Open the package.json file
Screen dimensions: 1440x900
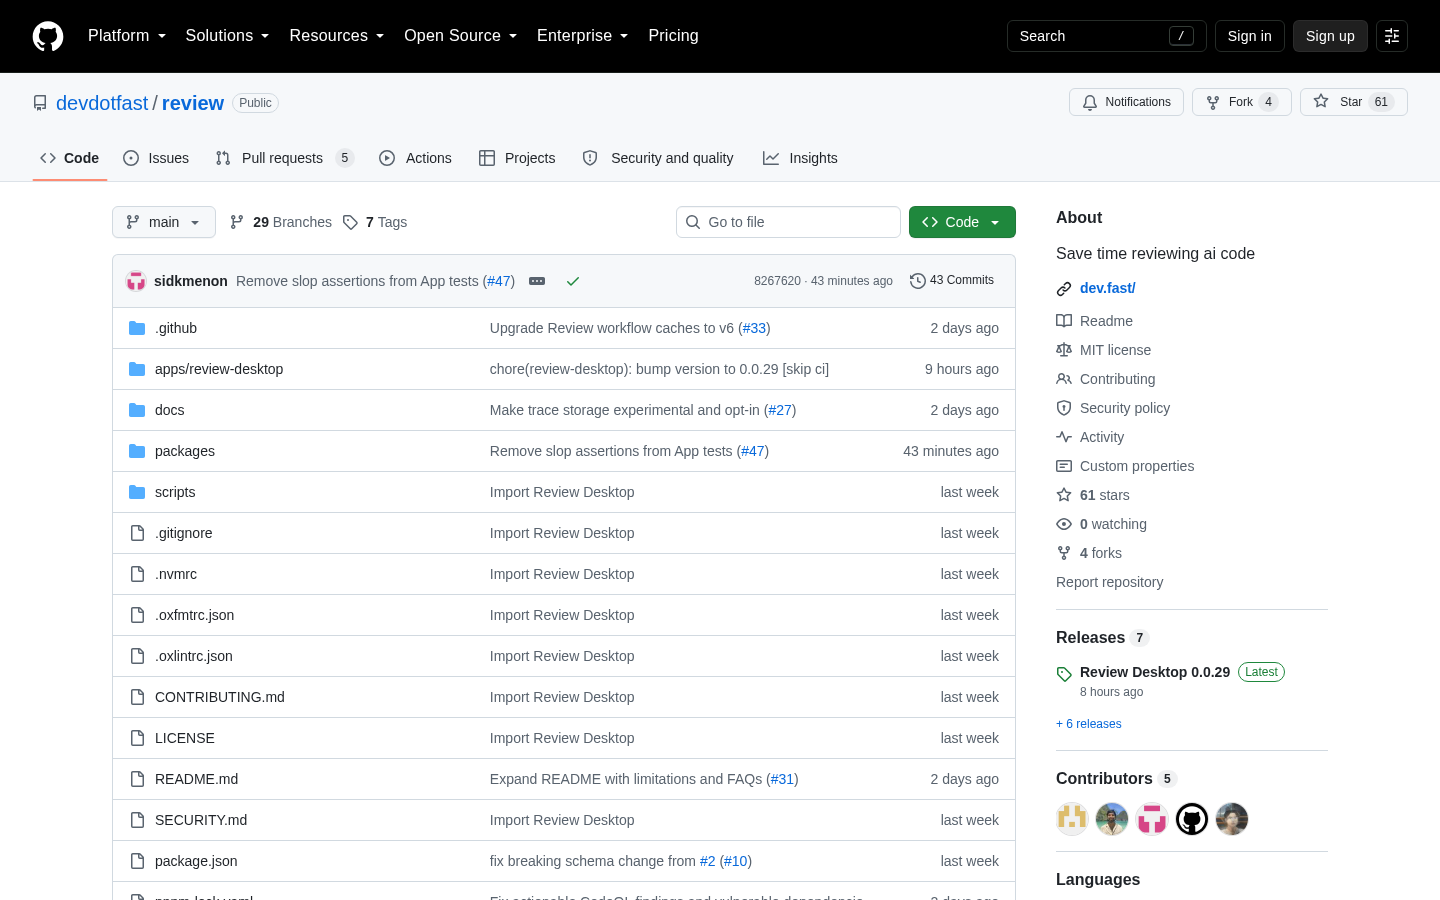coord(196,861)
